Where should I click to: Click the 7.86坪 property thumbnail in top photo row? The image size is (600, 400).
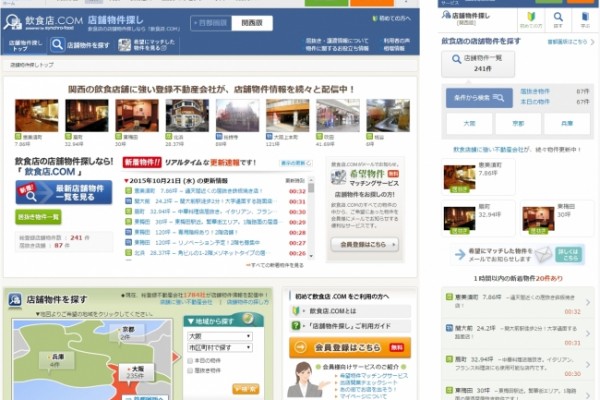tap(37, 116)
